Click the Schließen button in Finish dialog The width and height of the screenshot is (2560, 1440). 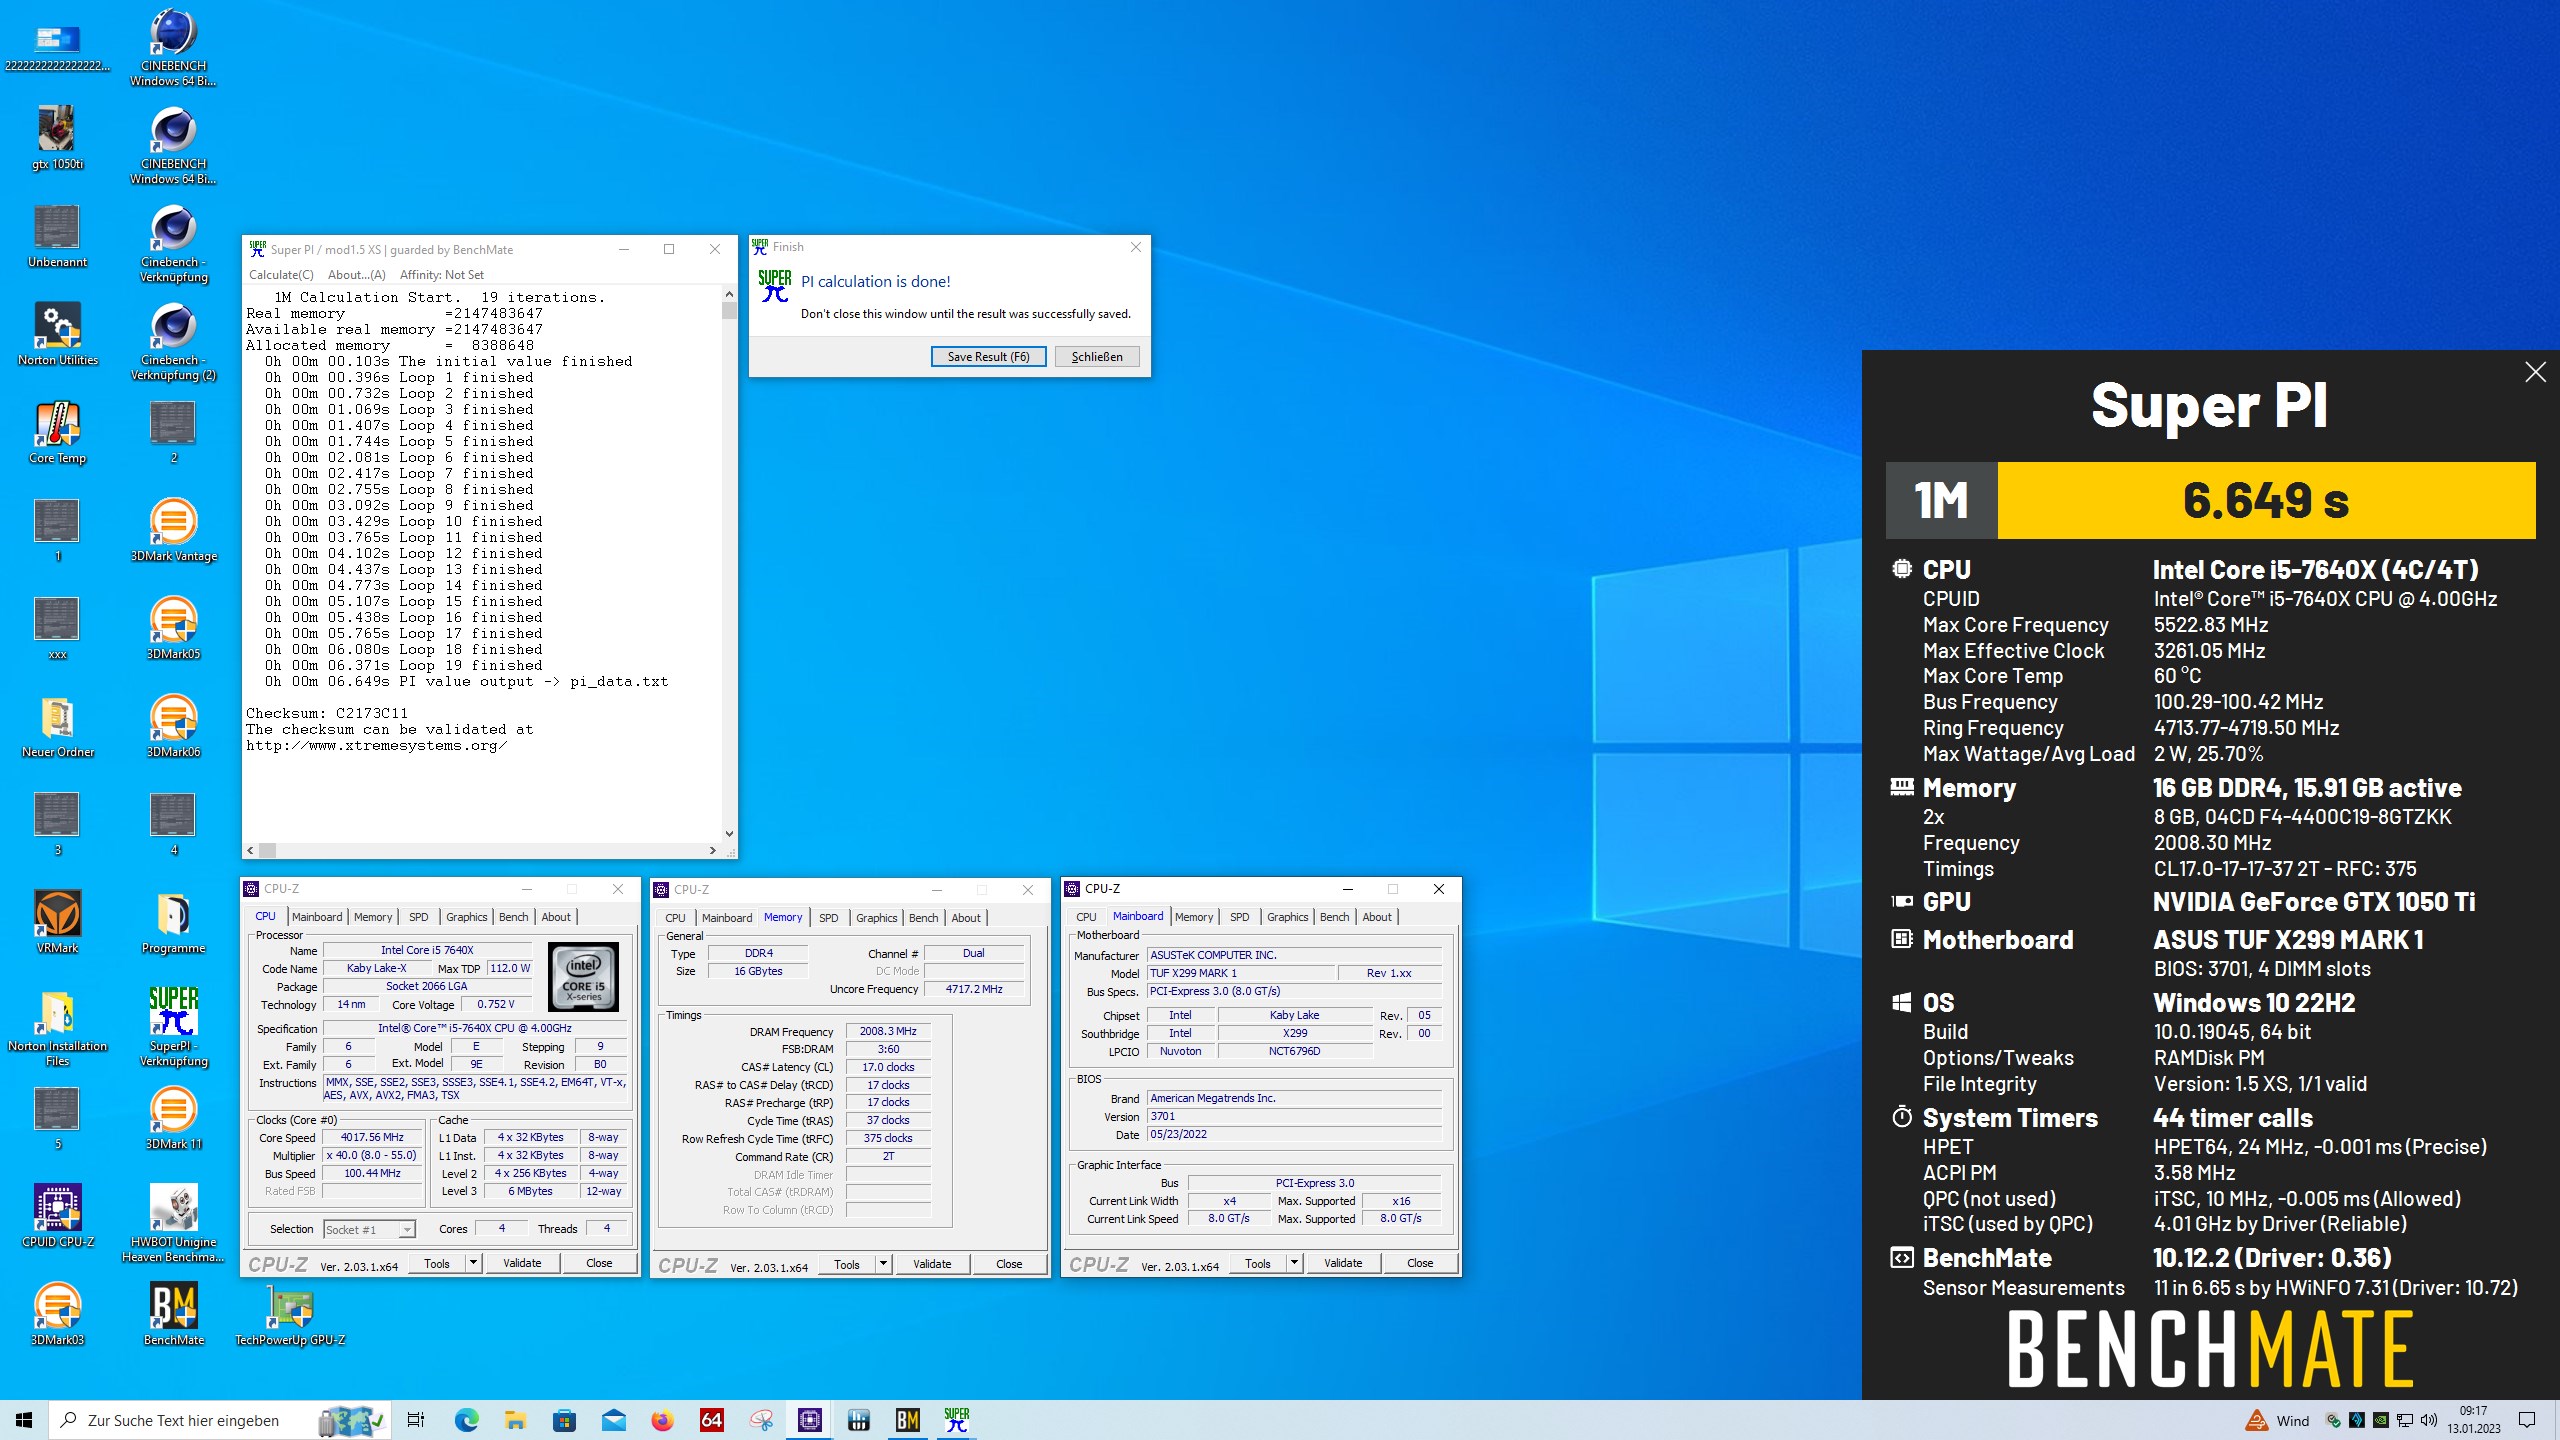[x=1097, y=357]
